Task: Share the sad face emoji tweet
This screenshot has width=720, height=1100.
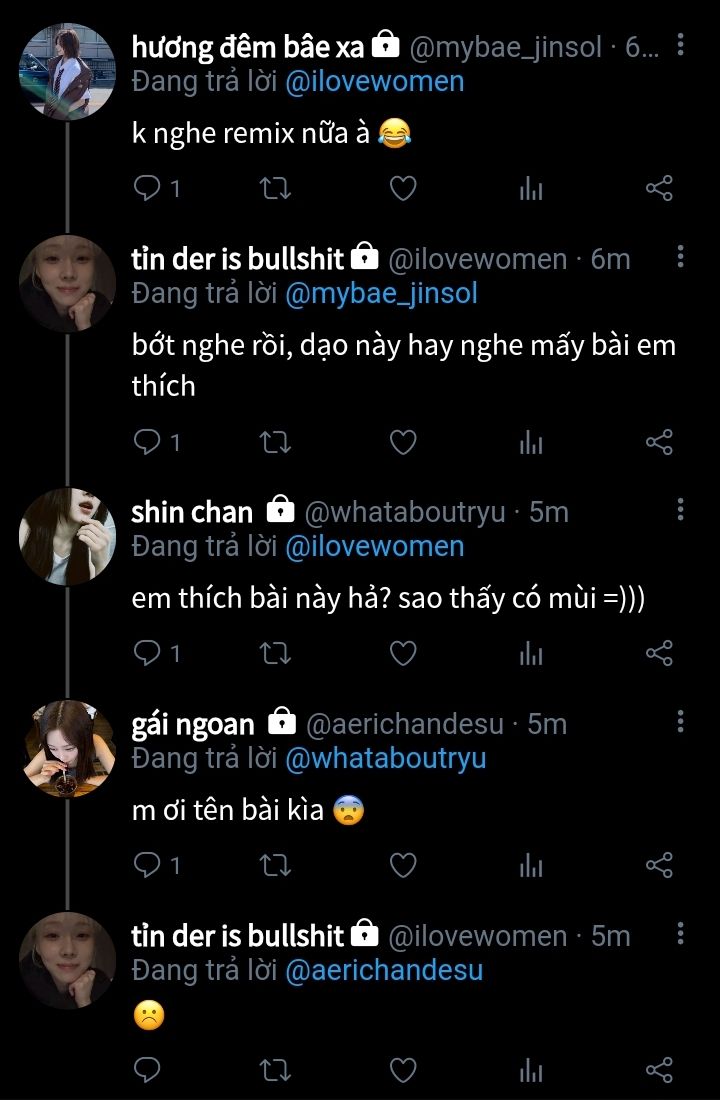Action: 659,1071
